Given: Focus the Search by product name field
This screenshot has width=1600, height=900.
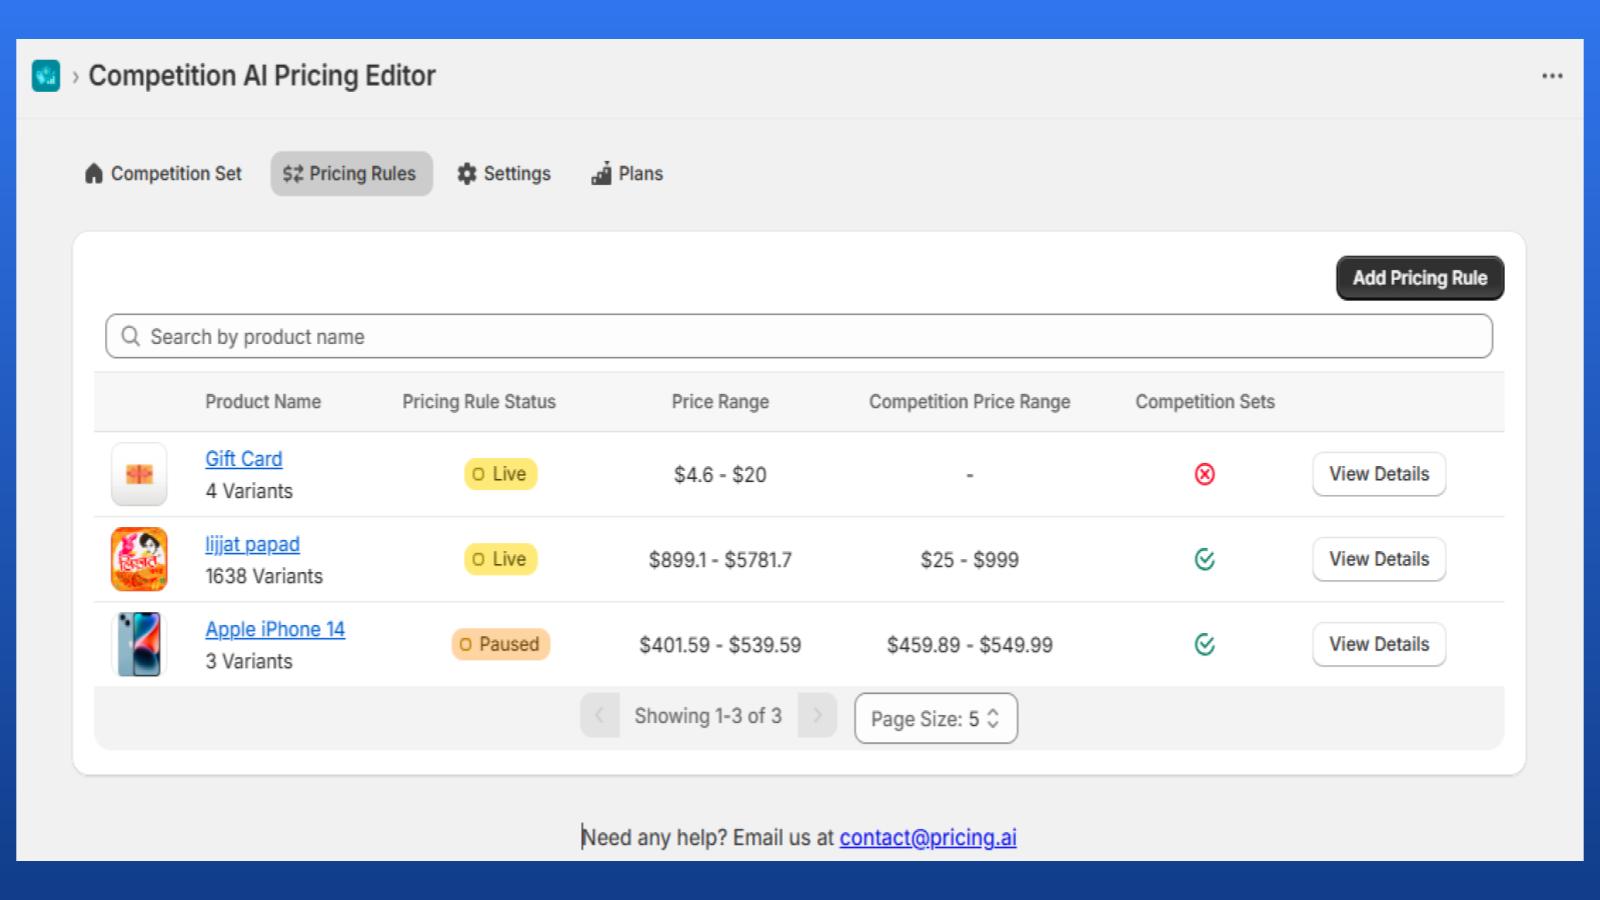Looking at the screenshot, I should click(x=799, y=336).
